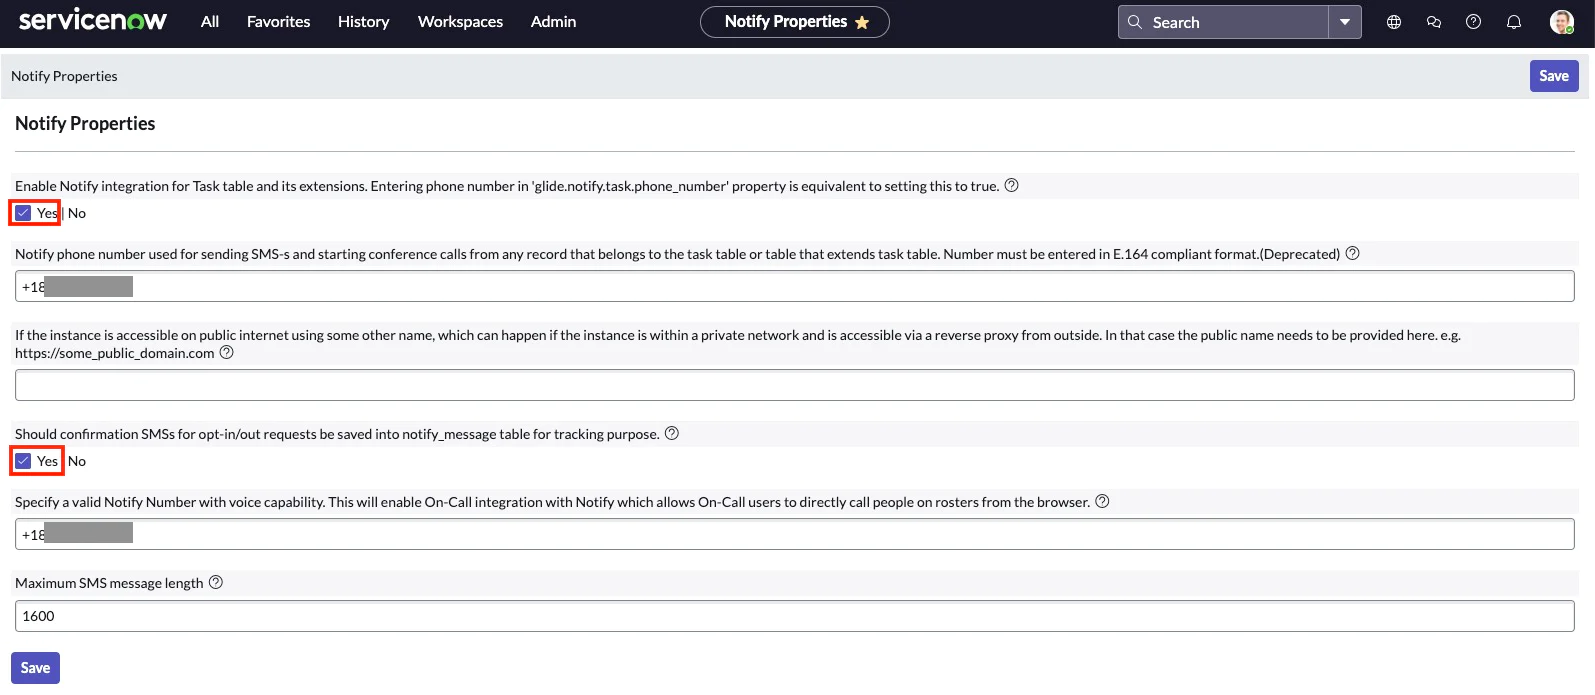Click the top-right Save button
Screen dimensions: 1595x695
[x=1554, y=76]
